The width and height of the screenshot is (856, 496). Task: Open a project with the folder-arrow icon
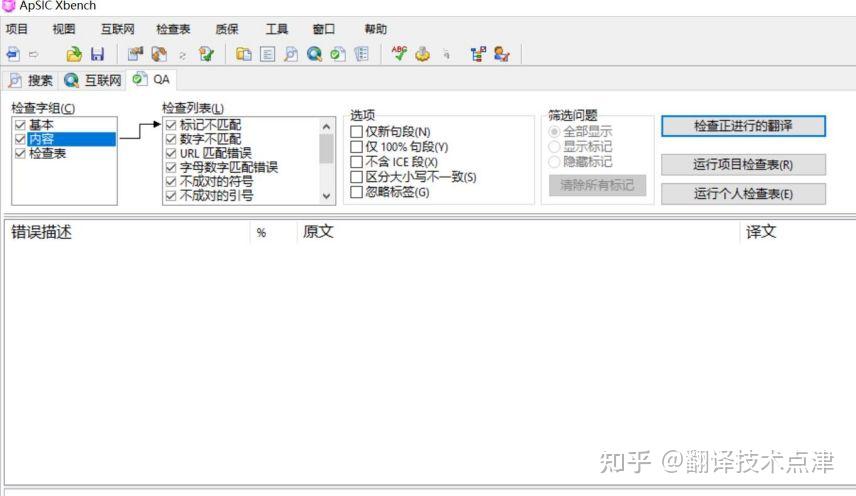(74, 54)
